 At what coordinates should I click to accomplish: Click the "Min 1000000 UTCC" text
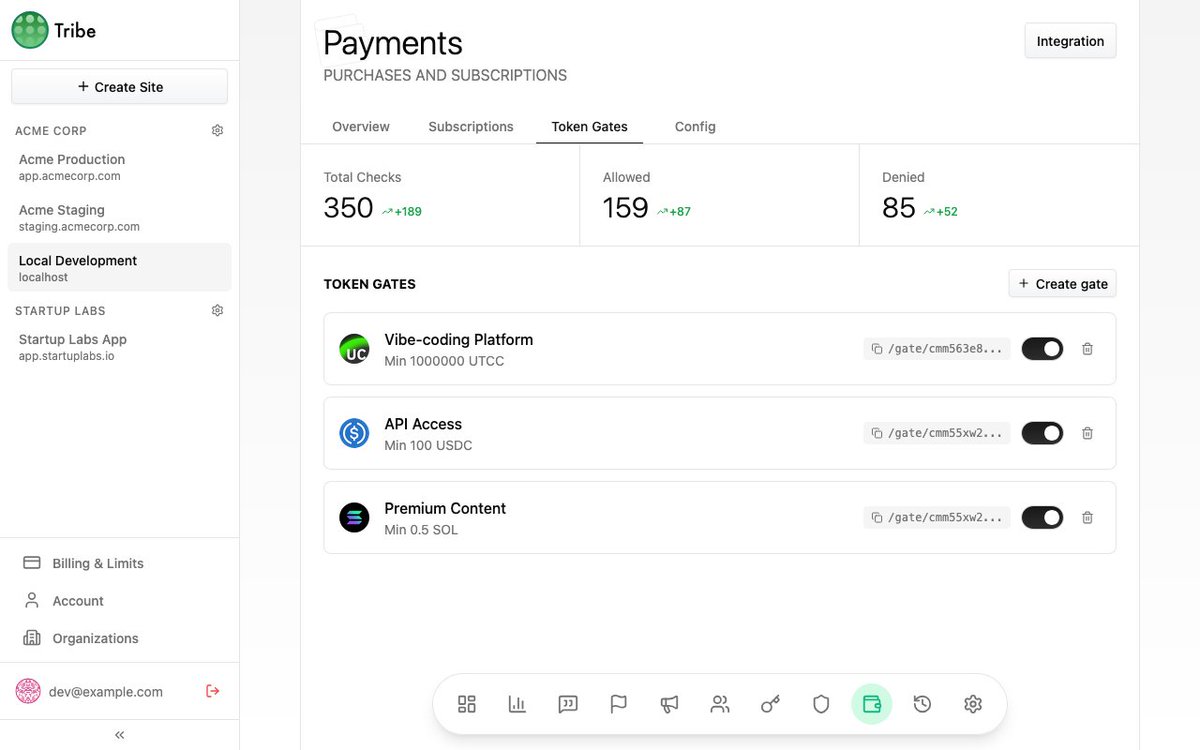click(x=444, y=361)
